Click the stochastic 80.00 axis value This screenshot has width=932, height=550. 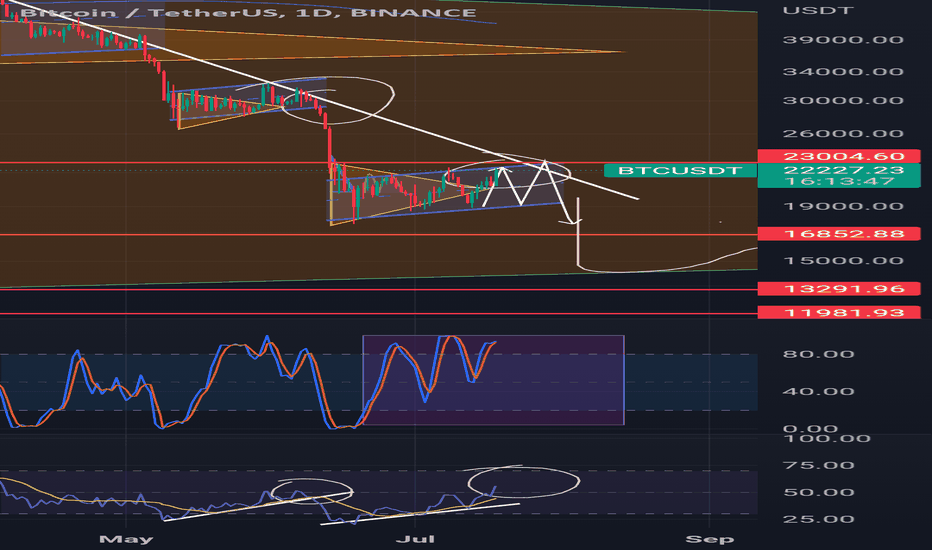[818, 354]
